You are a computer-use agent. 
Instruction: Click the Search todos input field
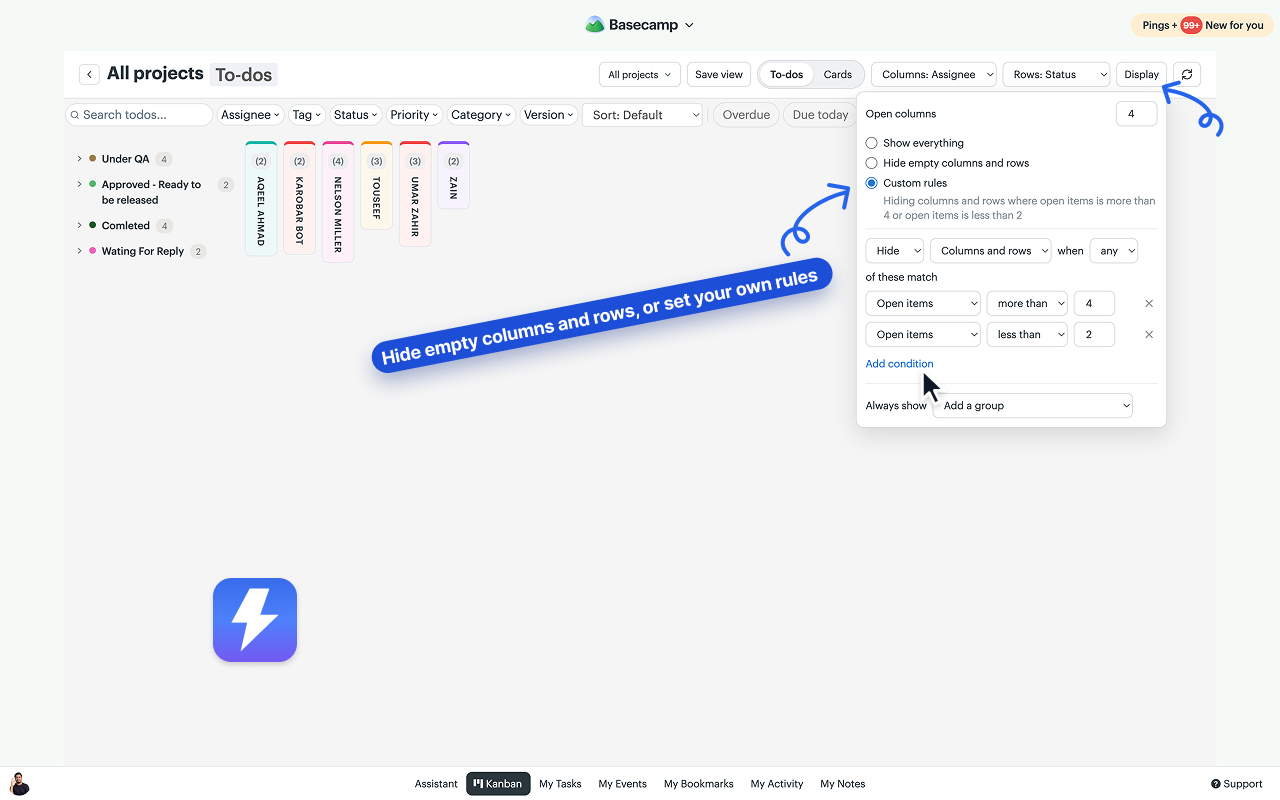[139, 115]
